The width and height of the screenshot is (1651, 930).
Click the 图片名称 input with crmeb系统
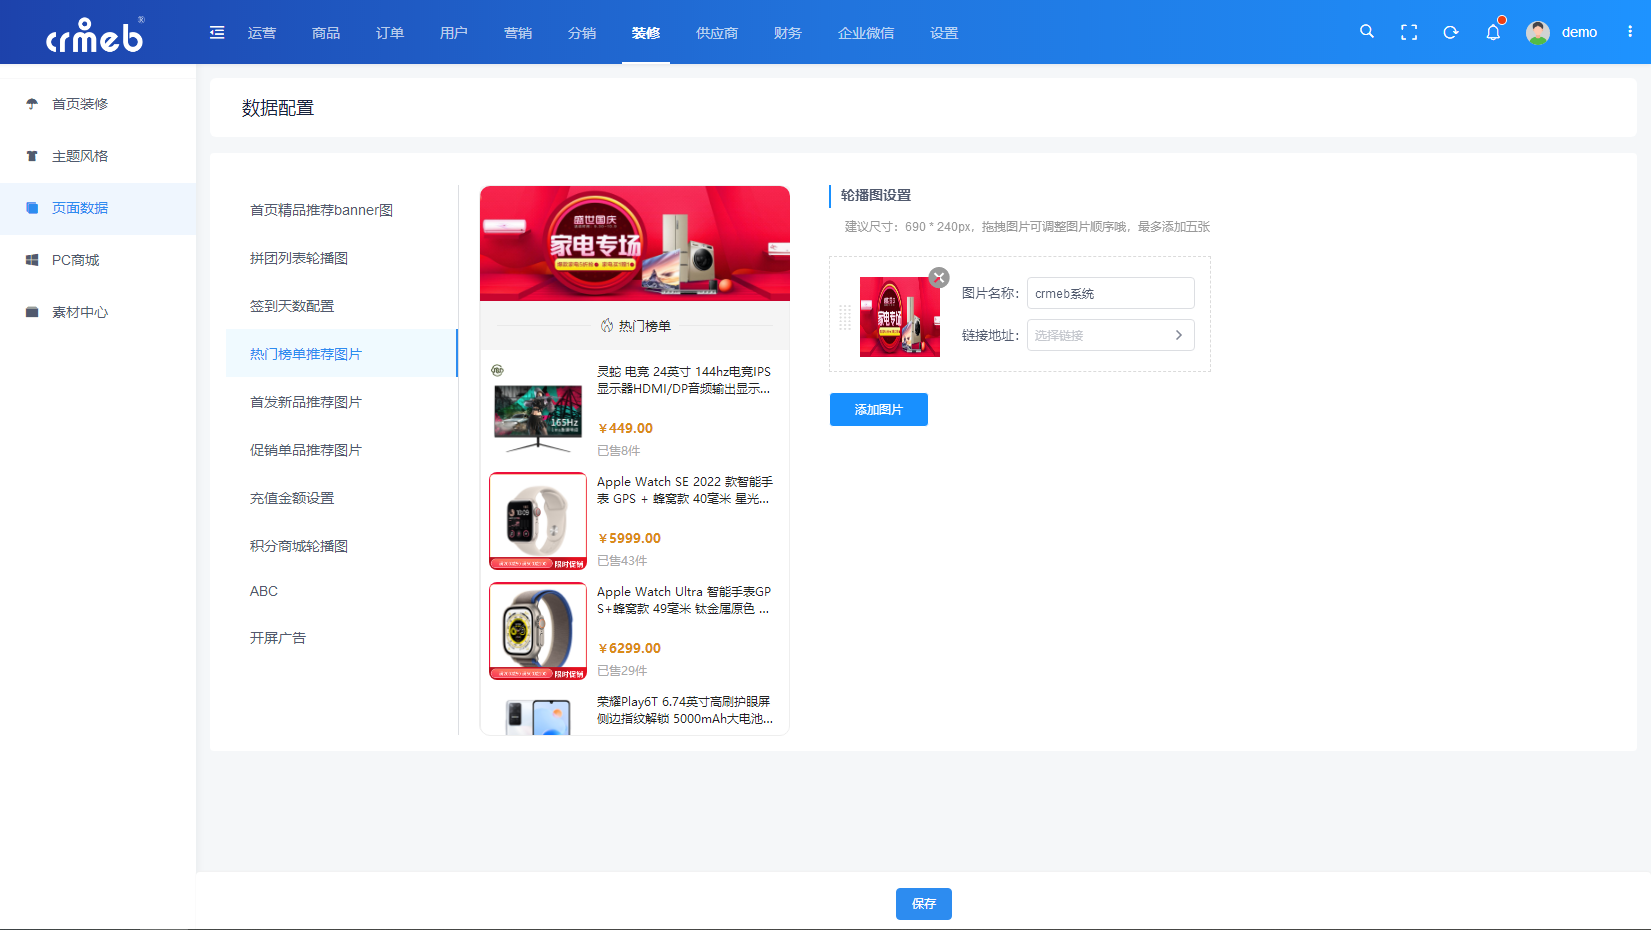[1110, 293]
